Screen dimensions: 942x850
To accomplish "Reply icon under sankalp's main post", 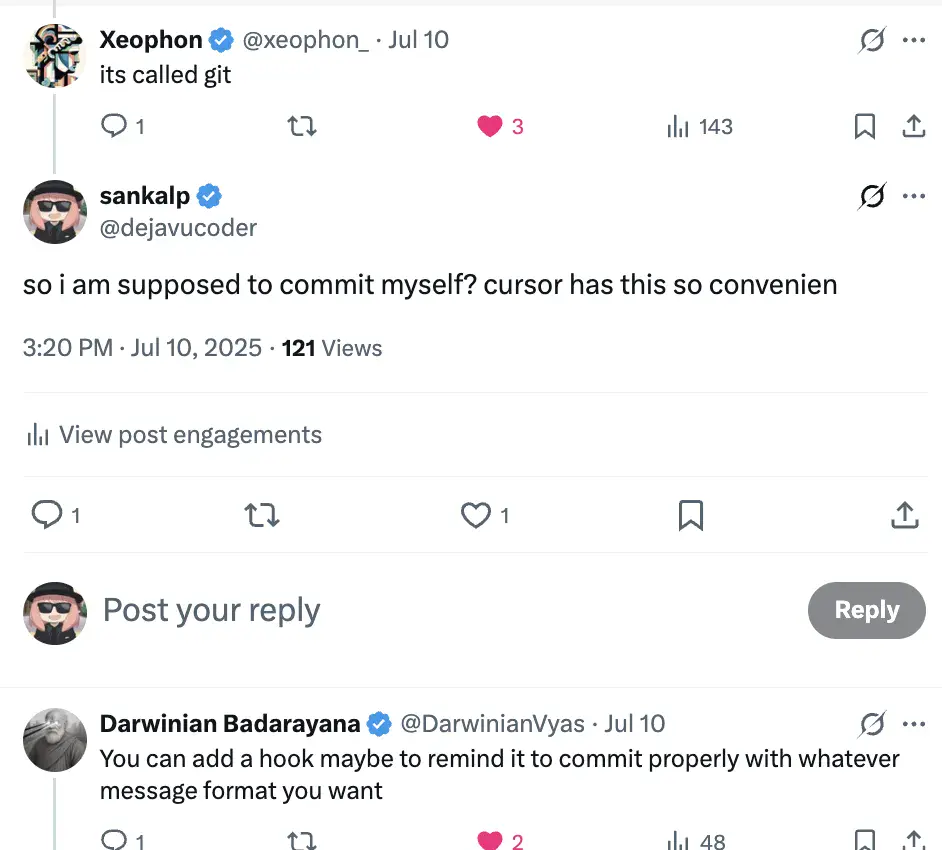I will tap(47, 515).
